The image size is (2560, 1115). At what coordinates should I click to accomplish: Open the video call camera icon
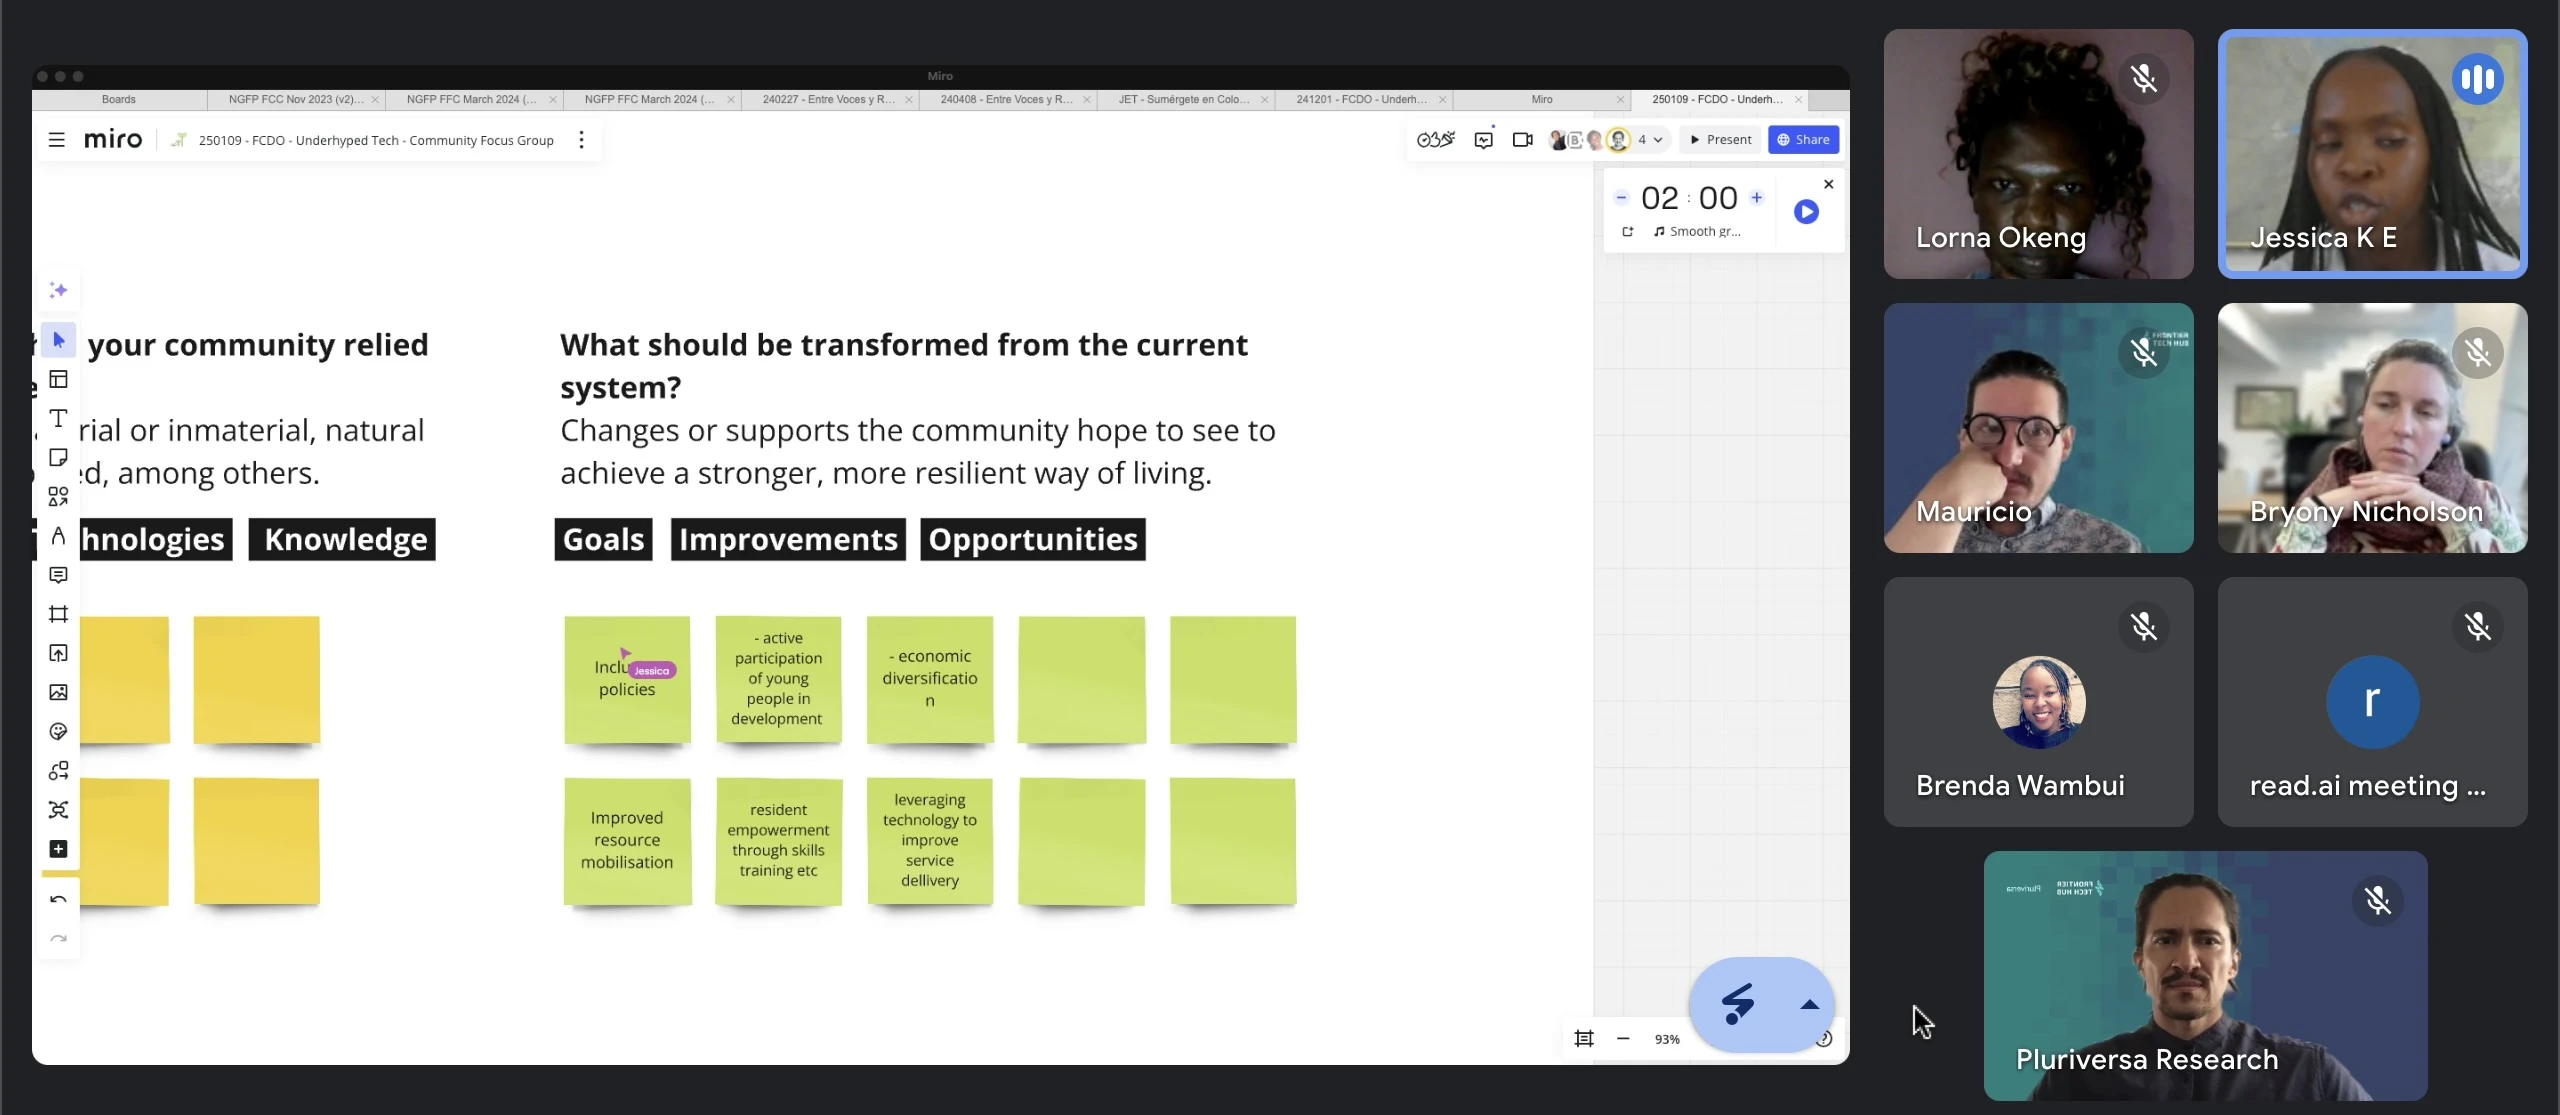pyautogui.click(x=1522, y=140)
